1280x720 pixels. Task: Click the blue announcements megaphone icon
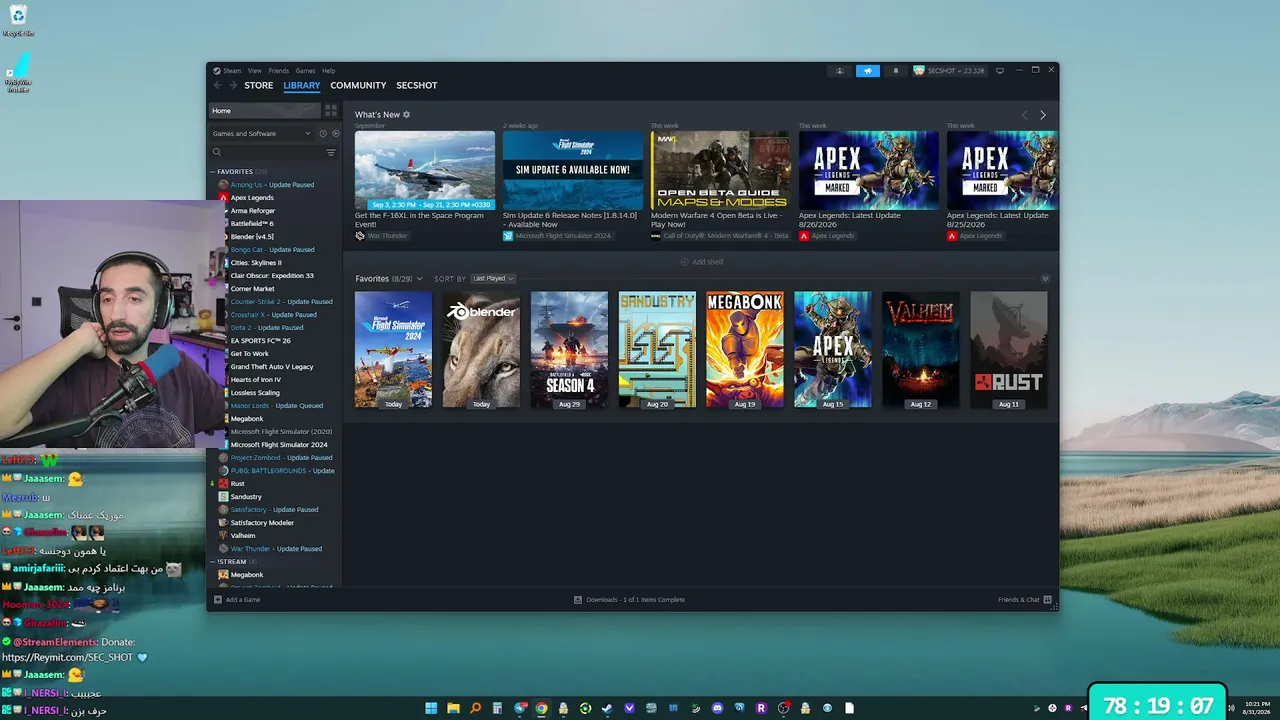coord(867,71)
